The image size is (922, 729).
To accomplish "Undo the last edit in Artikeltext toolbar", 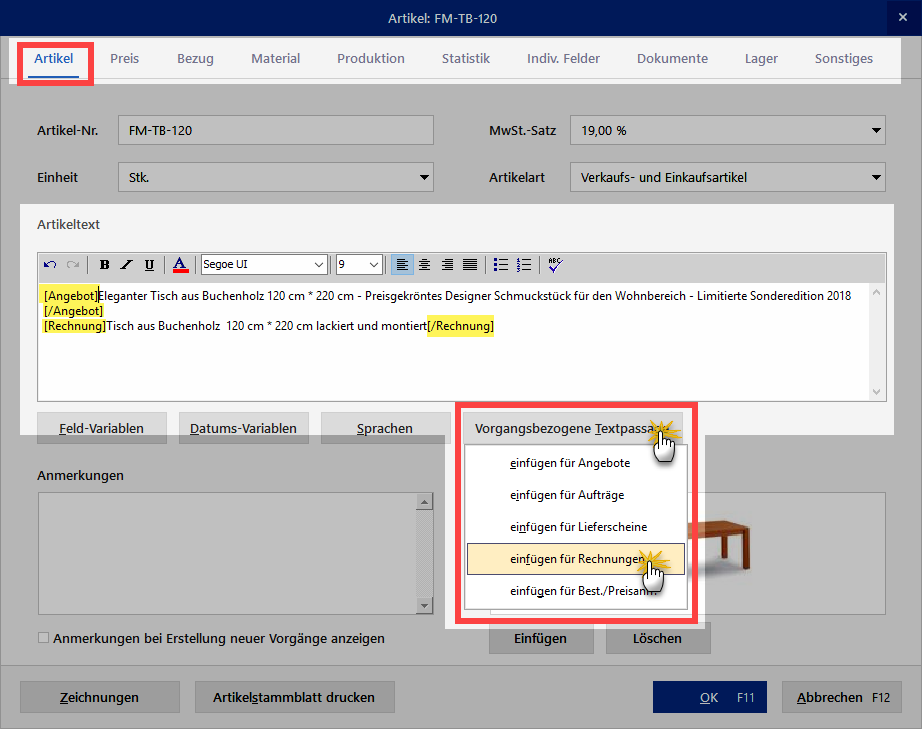I will click(50, 265).
